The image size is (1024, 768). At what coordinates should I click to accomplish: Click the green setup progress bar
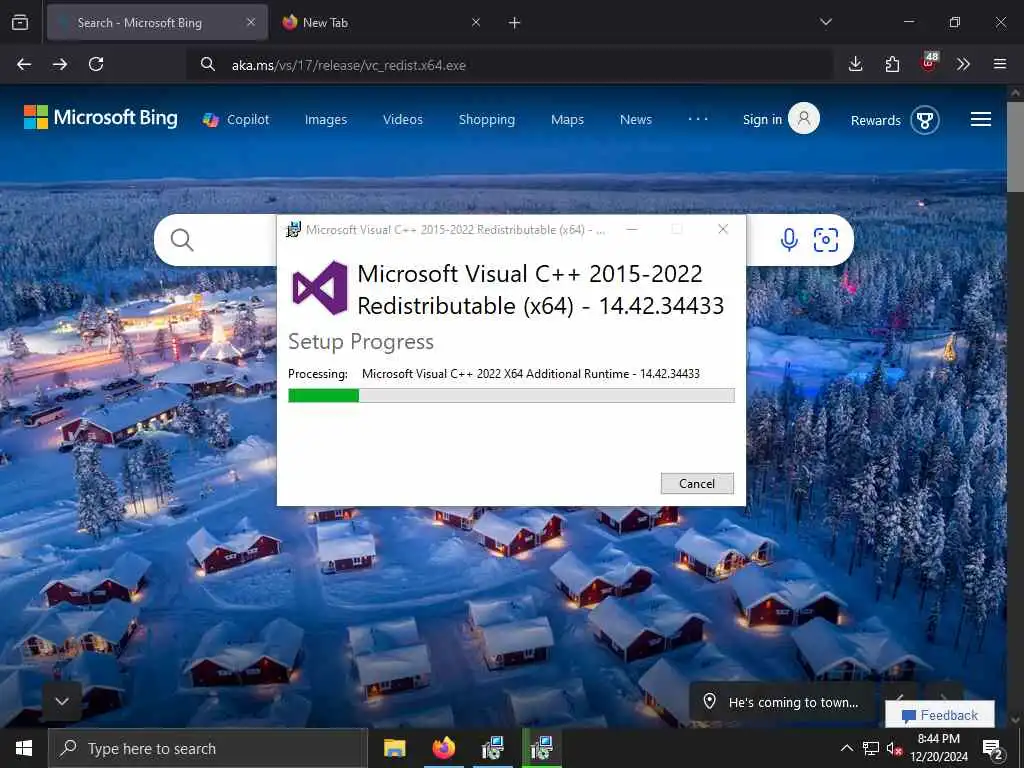click(x=511, y=395)
